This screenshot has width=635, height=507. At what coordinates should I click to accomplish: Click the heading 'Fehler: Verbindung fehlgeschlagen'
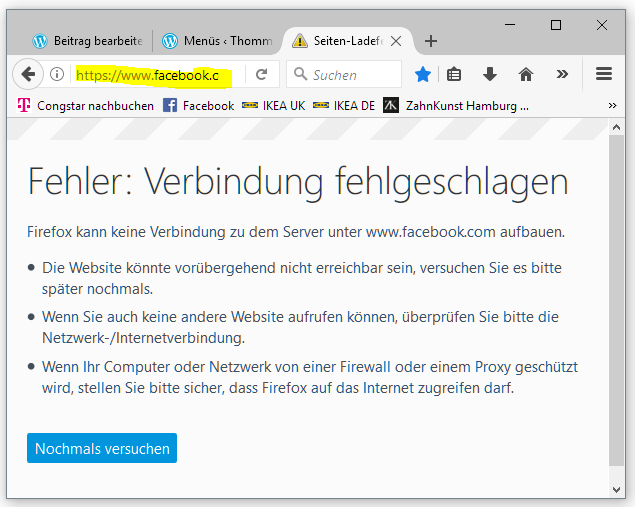(298, 182)
